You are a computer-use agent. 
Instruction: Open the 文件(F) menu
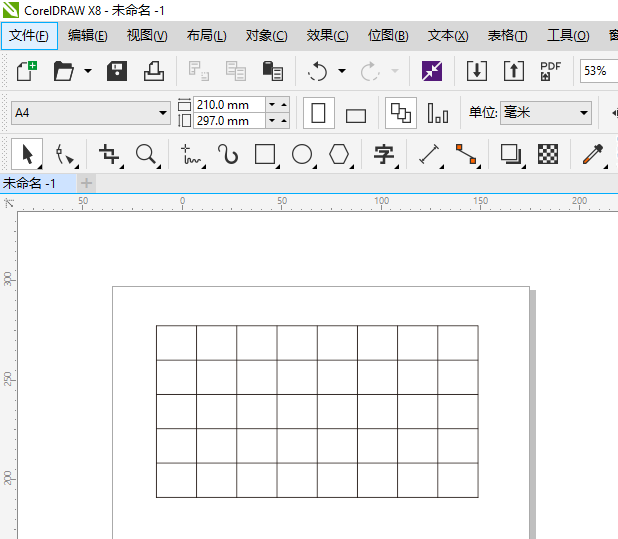(x=28, y=36)
